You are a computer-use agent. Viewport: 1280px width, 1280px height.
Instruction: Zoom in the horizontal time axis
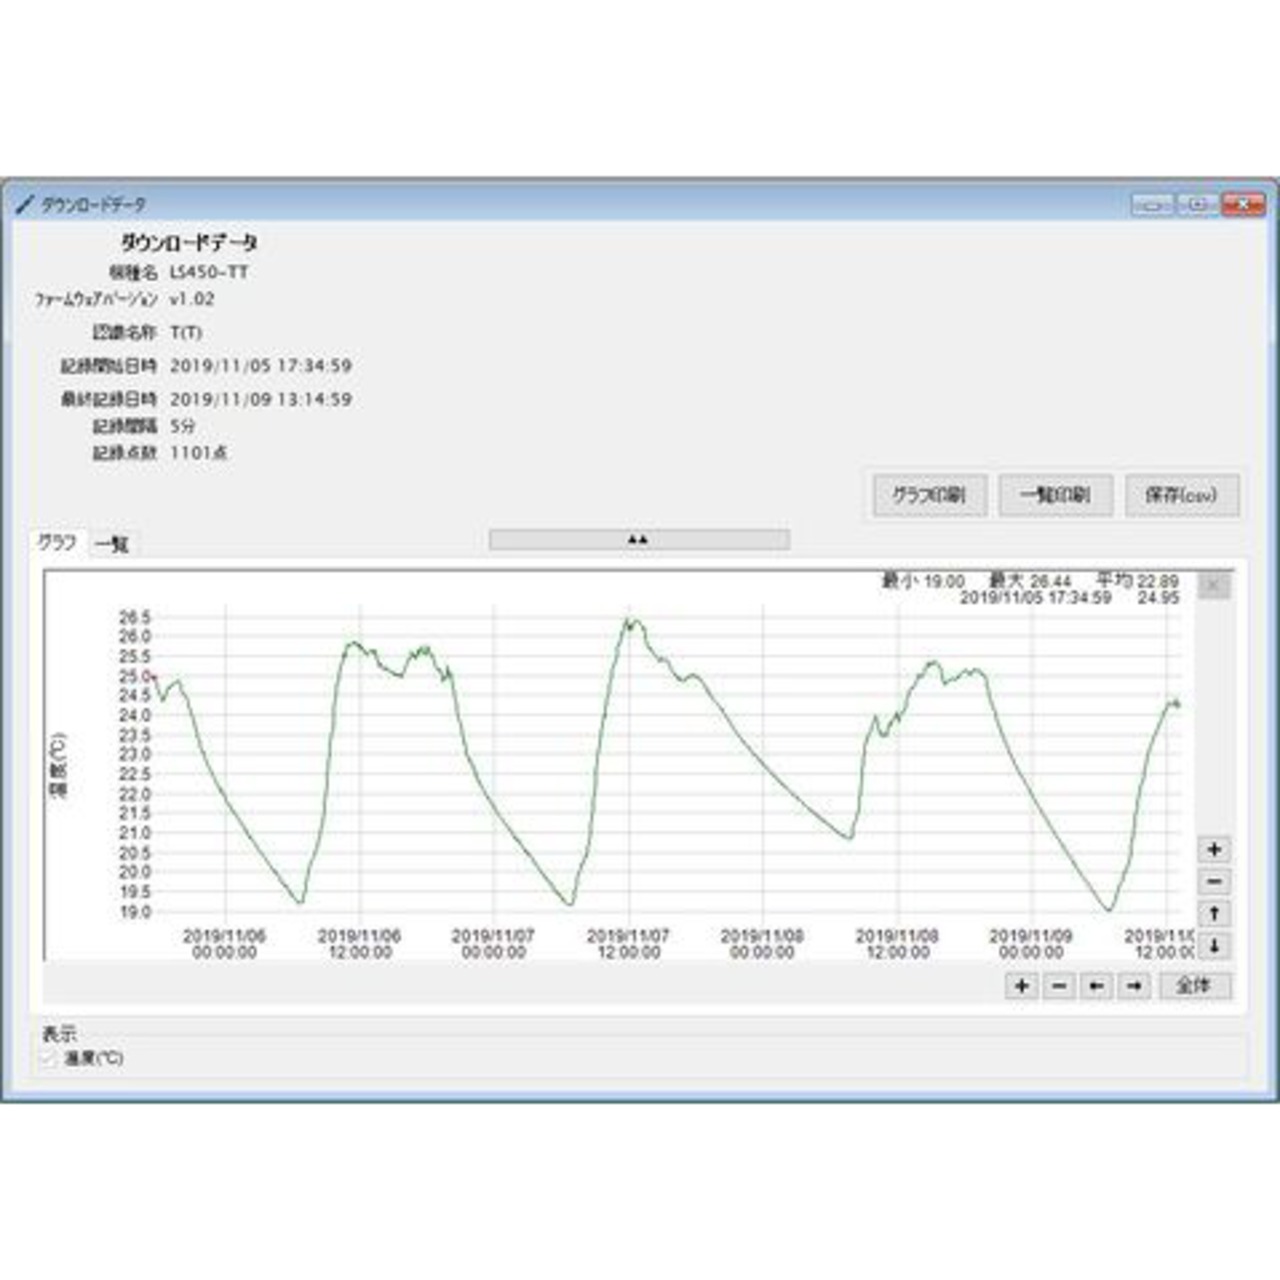1021,986
